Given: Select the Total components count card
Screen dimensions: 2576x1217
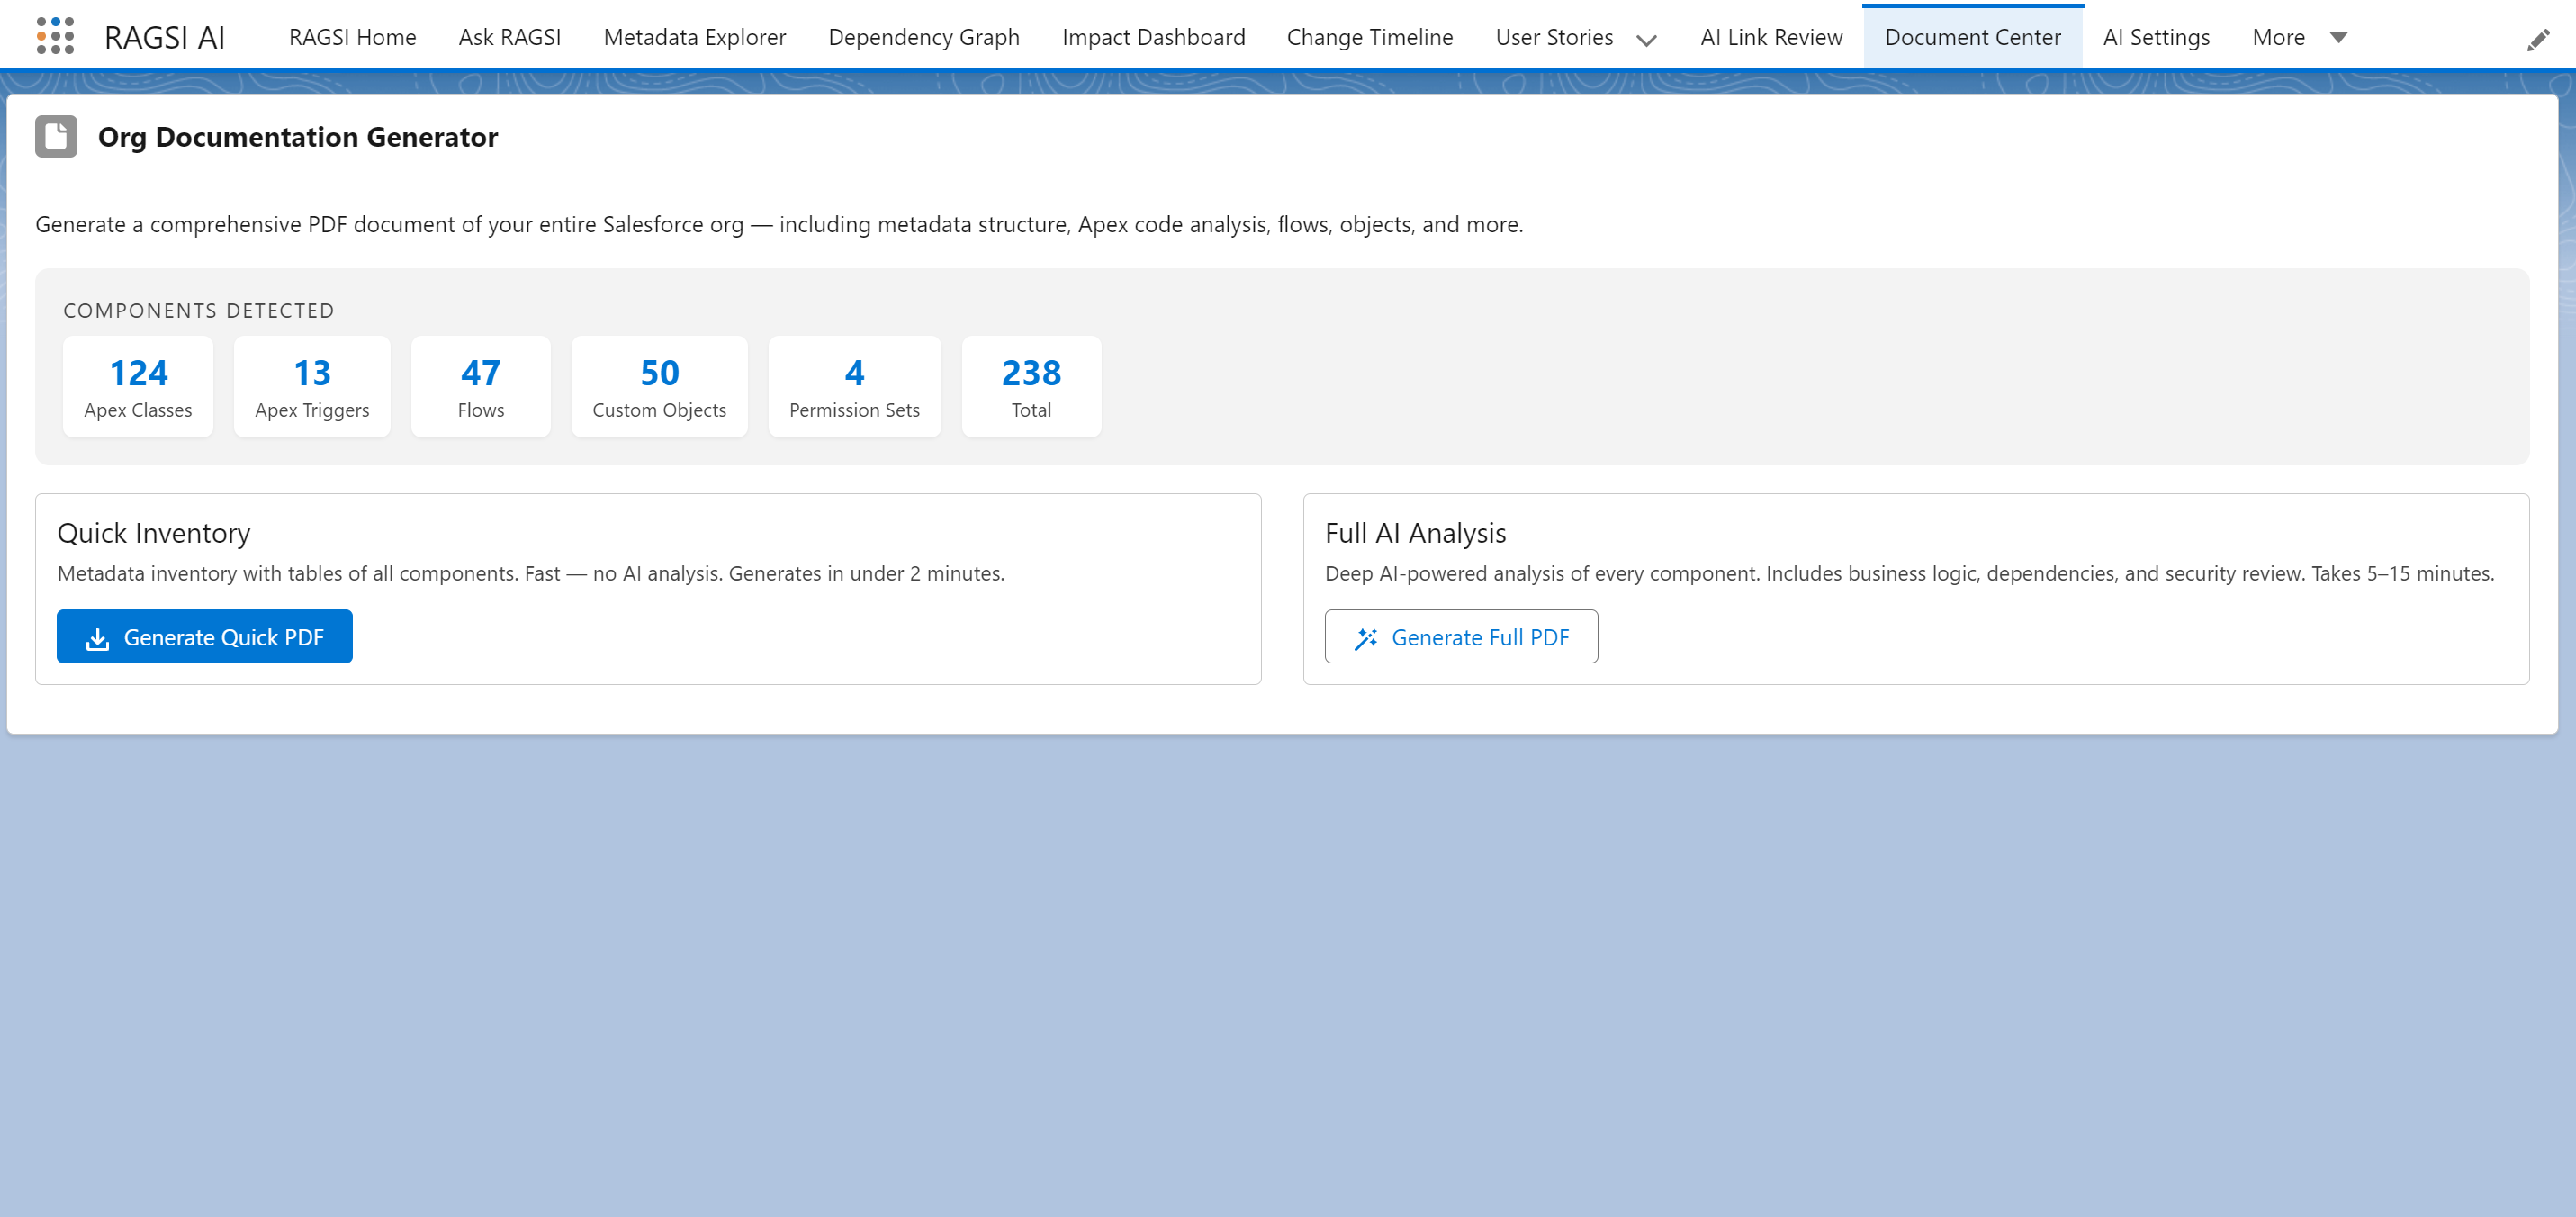Looking at the screenshot, I should tap(1031, 386).
